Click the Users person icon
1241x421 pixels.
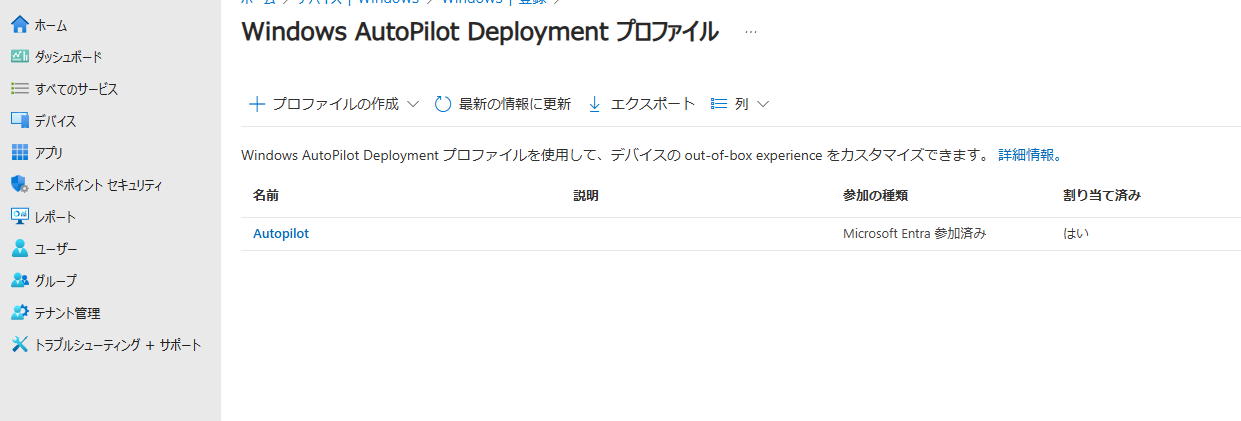click(20, 248)
